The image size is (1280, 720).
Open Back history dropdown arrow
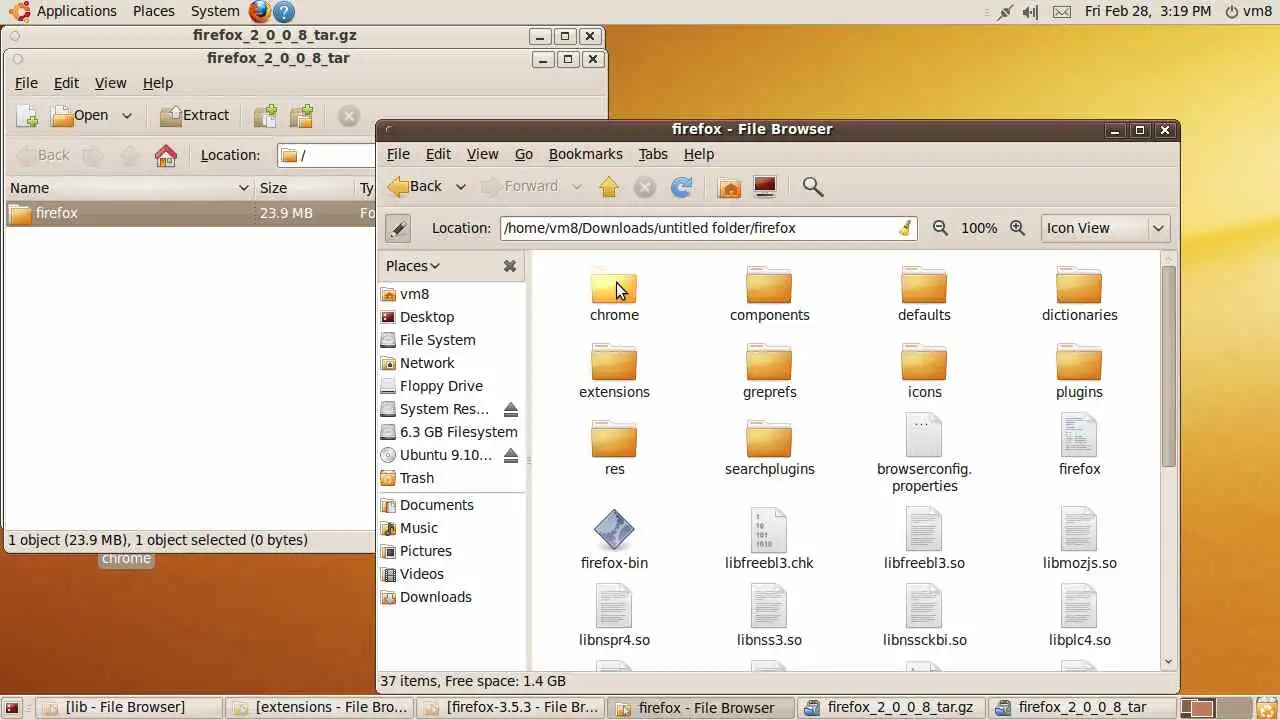tap(460, 187)
